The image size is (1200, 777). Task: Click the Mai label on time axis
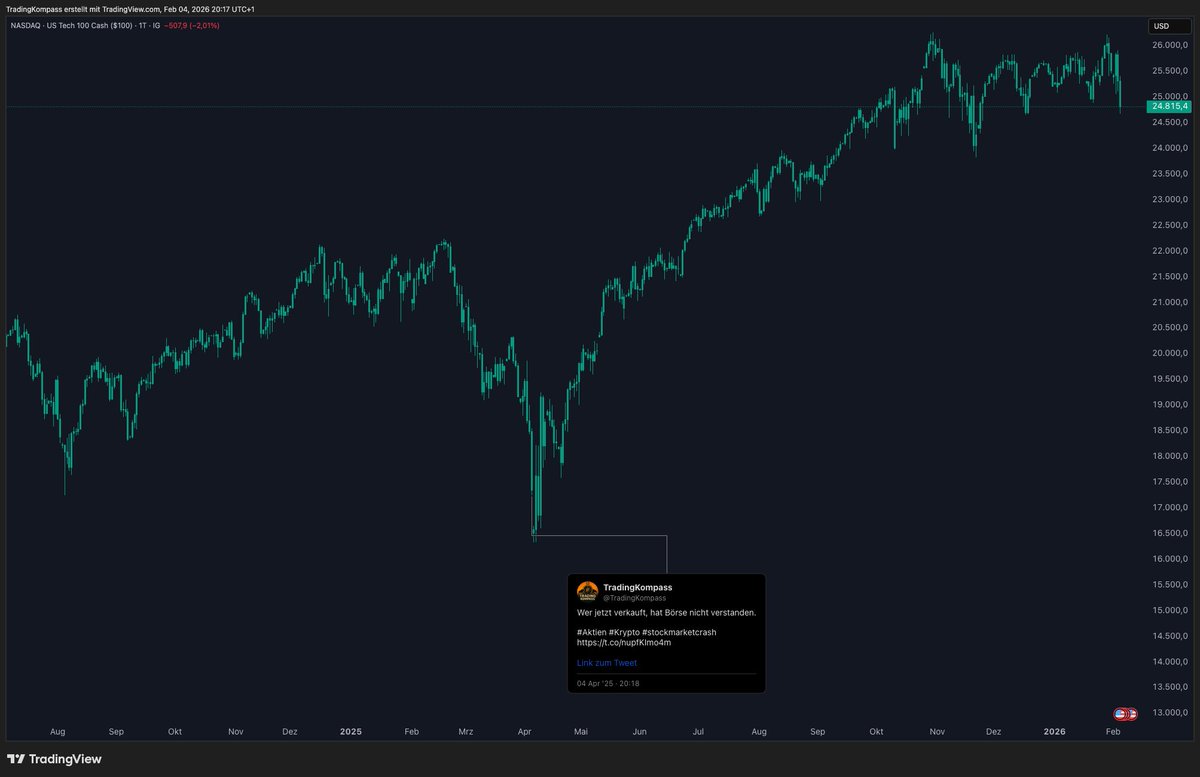[580, 732]
